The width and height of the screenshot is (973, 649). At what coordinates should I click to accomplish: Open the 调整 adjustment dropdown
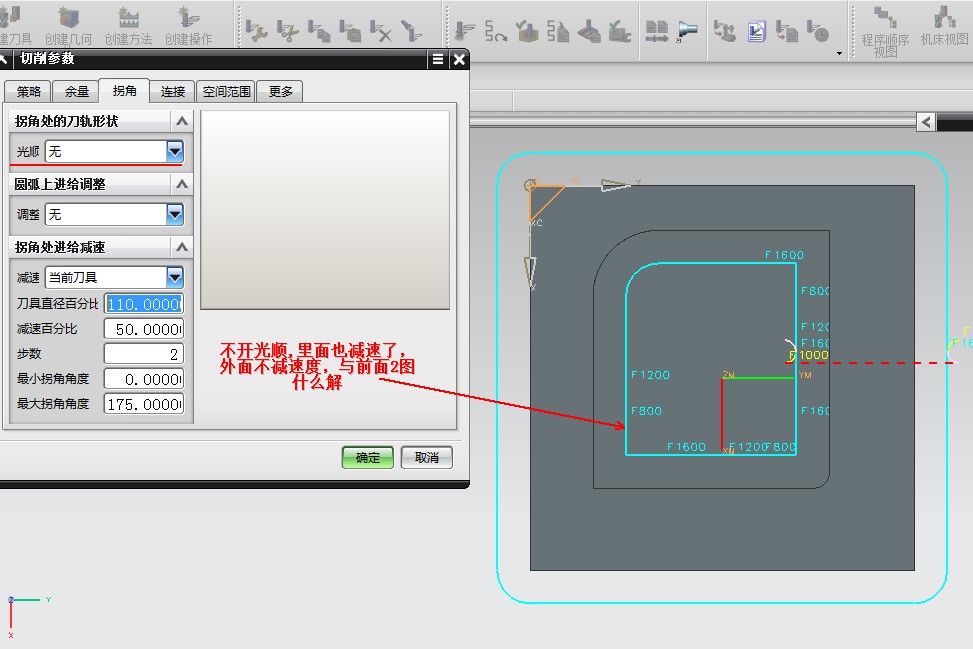click(x=175, y=215)
